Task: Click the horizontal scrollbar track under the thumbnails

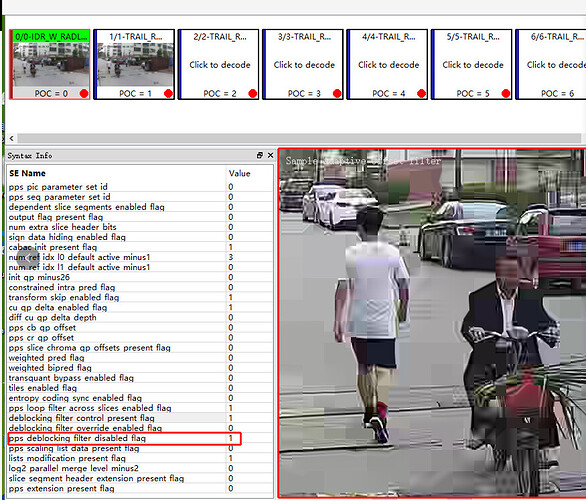Action: [x=299, y=138]
